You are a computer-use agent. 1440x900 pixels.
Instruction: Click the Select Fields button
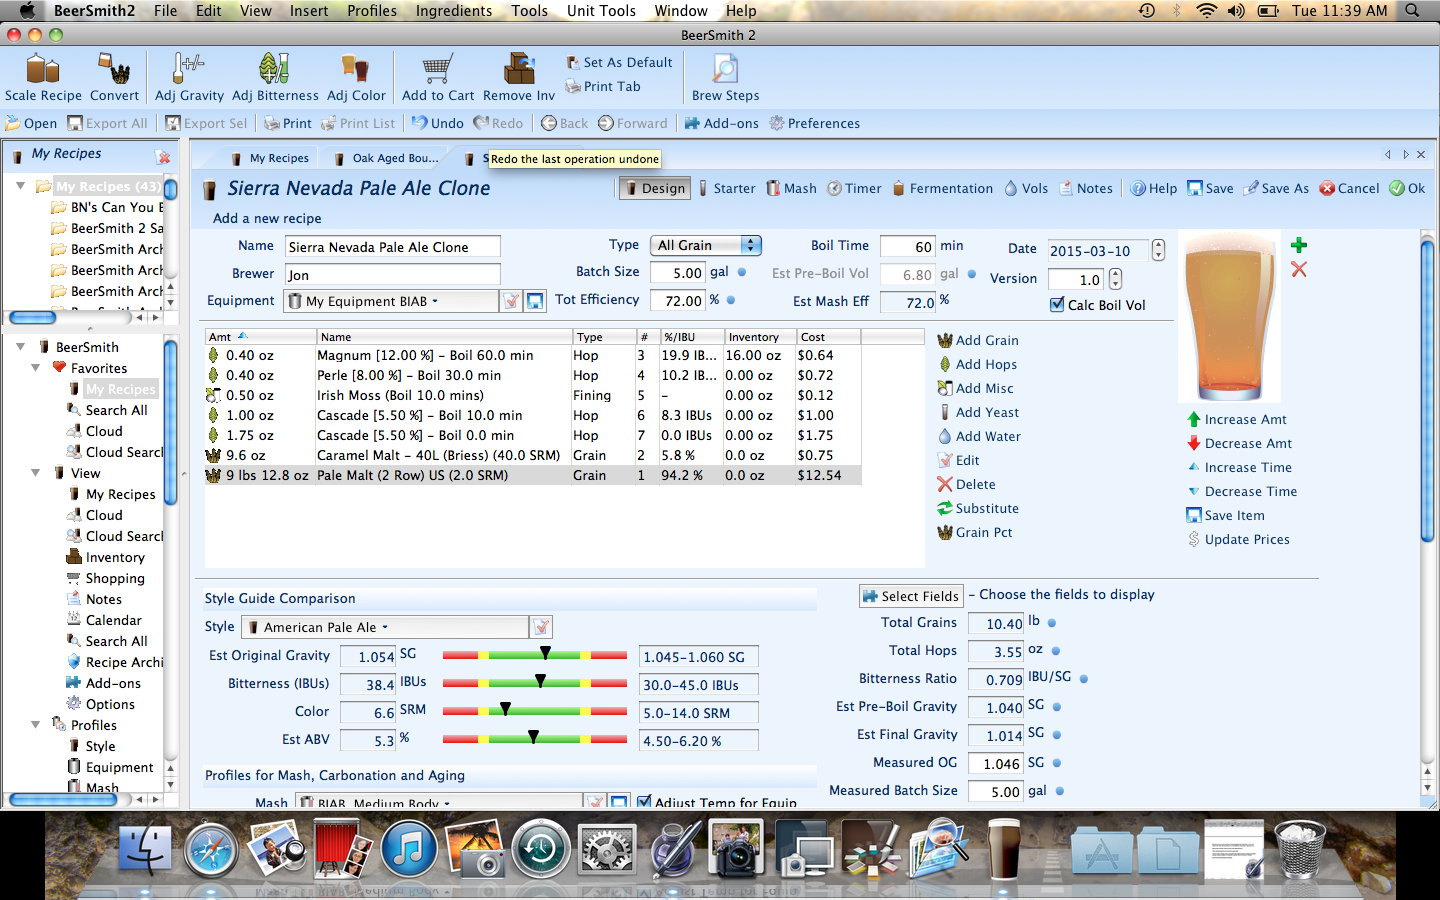[911, 596]
